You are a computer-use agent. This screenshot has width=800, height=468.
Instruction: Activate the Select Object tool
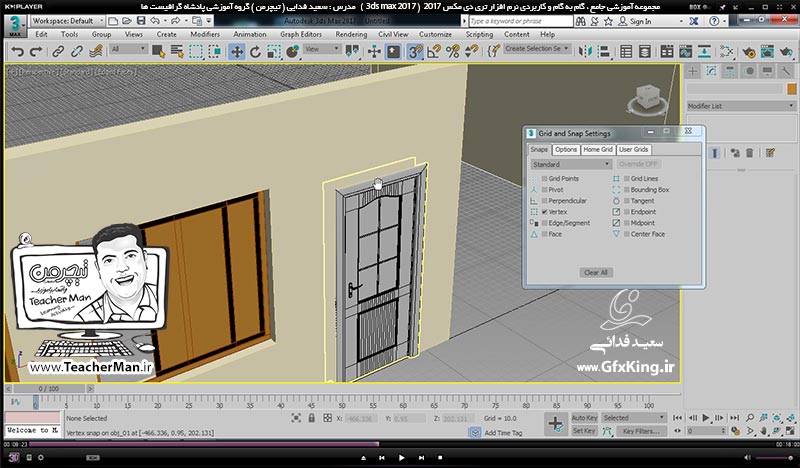158,52
